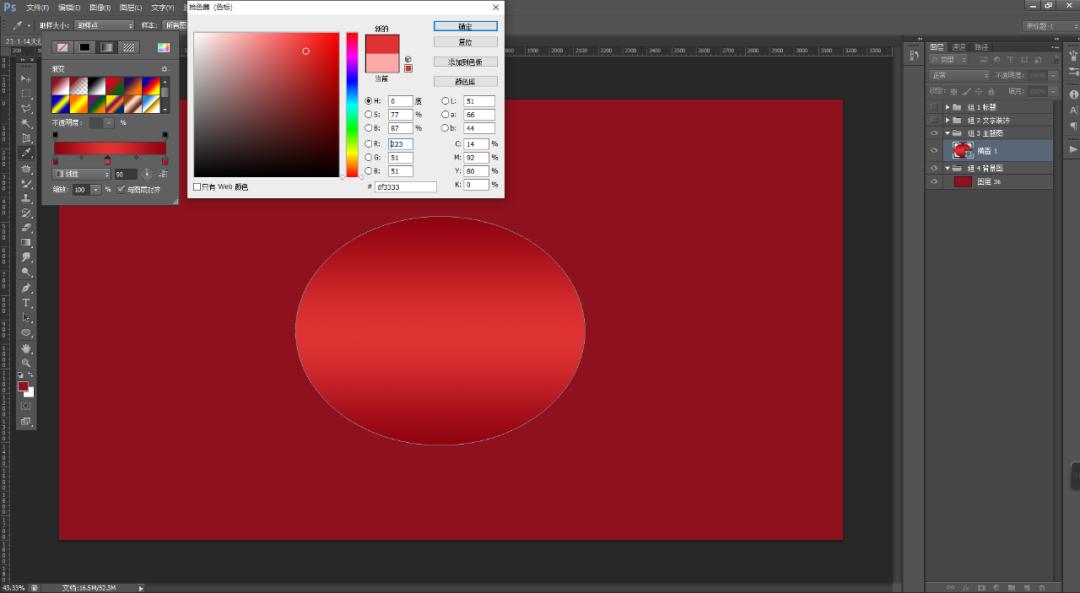1080x593 pixels.
Task: Select the Lasso tool
Action: pos(26,108)
